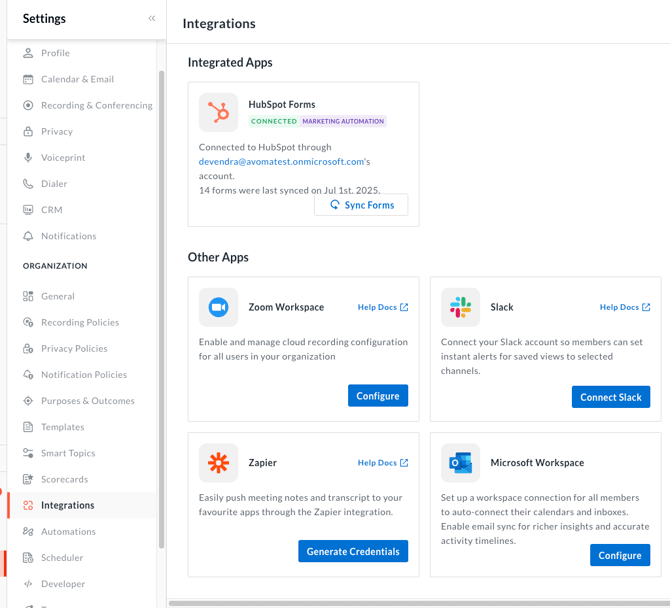This screenshot has height=608, width=670.
Task: Open the Dialer settings page
Action: (x=54, y=184)
